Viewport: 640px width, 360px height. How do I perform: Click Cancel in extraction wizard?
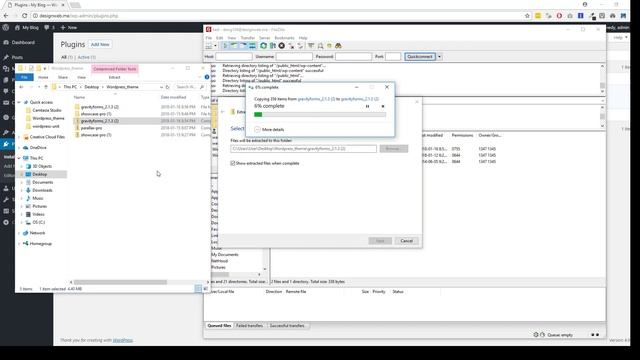tap(406, 241)
